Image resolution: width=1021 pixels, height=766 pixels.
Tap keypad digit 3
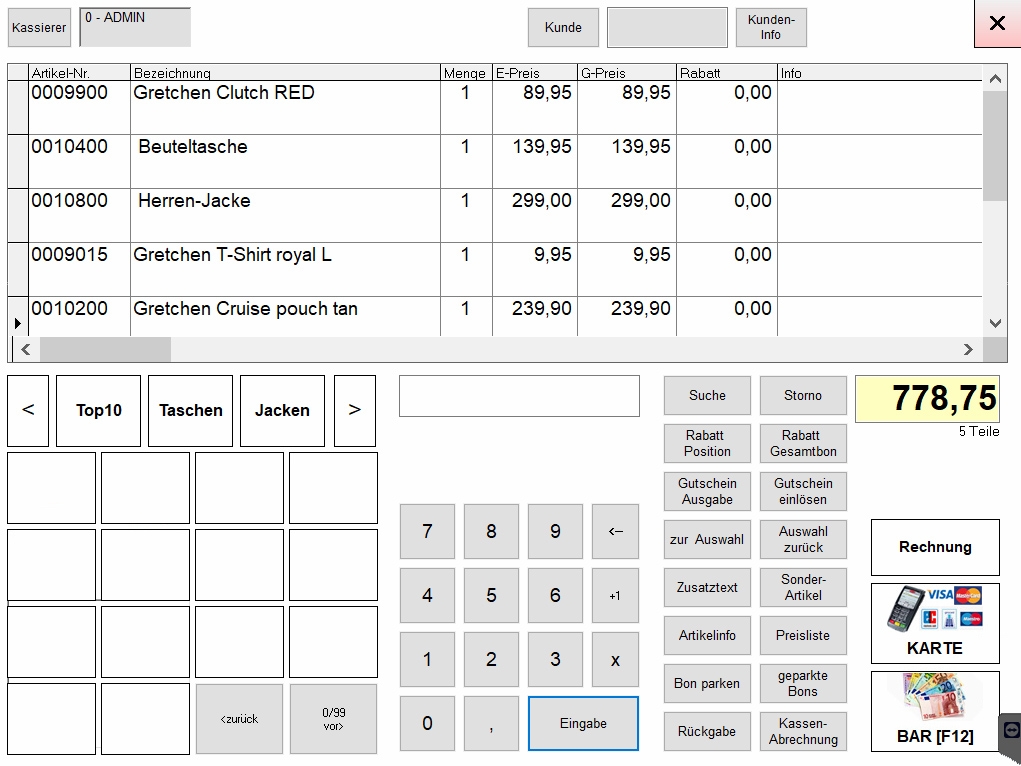coord(555,659)
